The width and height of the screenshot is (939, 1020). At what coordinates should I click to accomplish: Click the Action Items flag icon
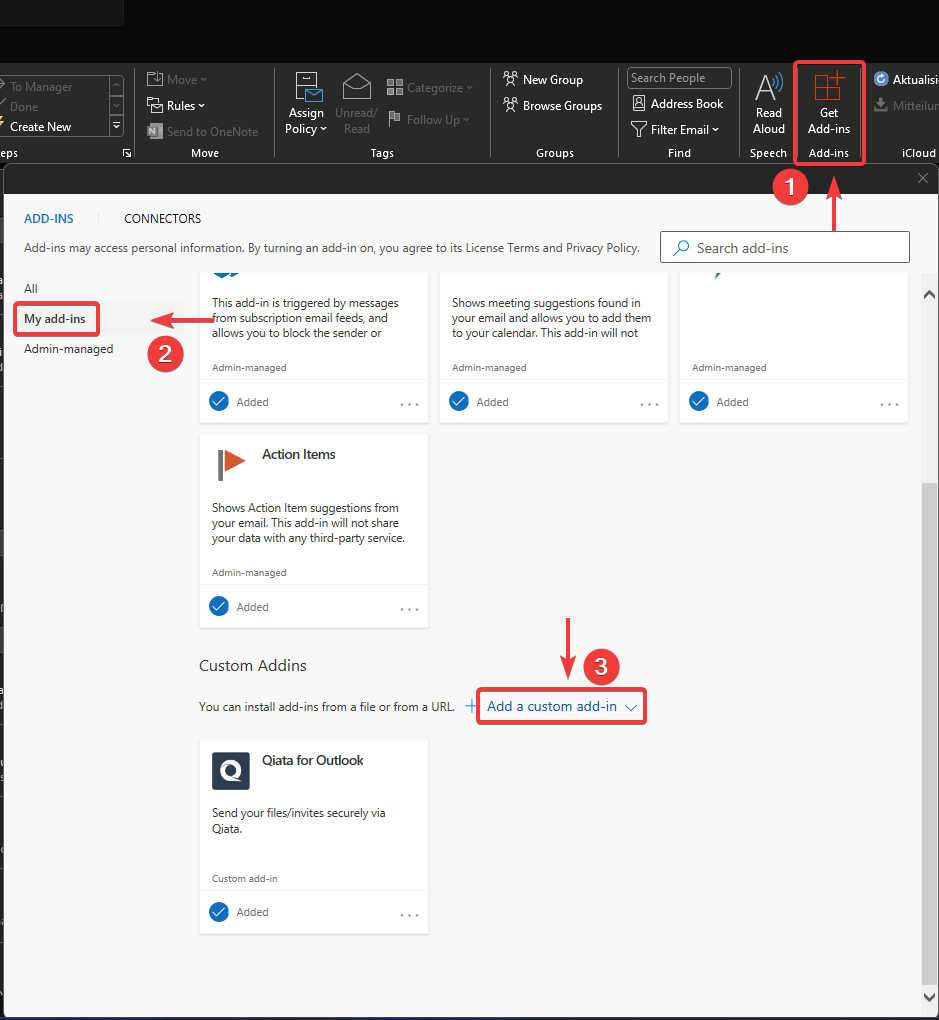tap(230, 464)
